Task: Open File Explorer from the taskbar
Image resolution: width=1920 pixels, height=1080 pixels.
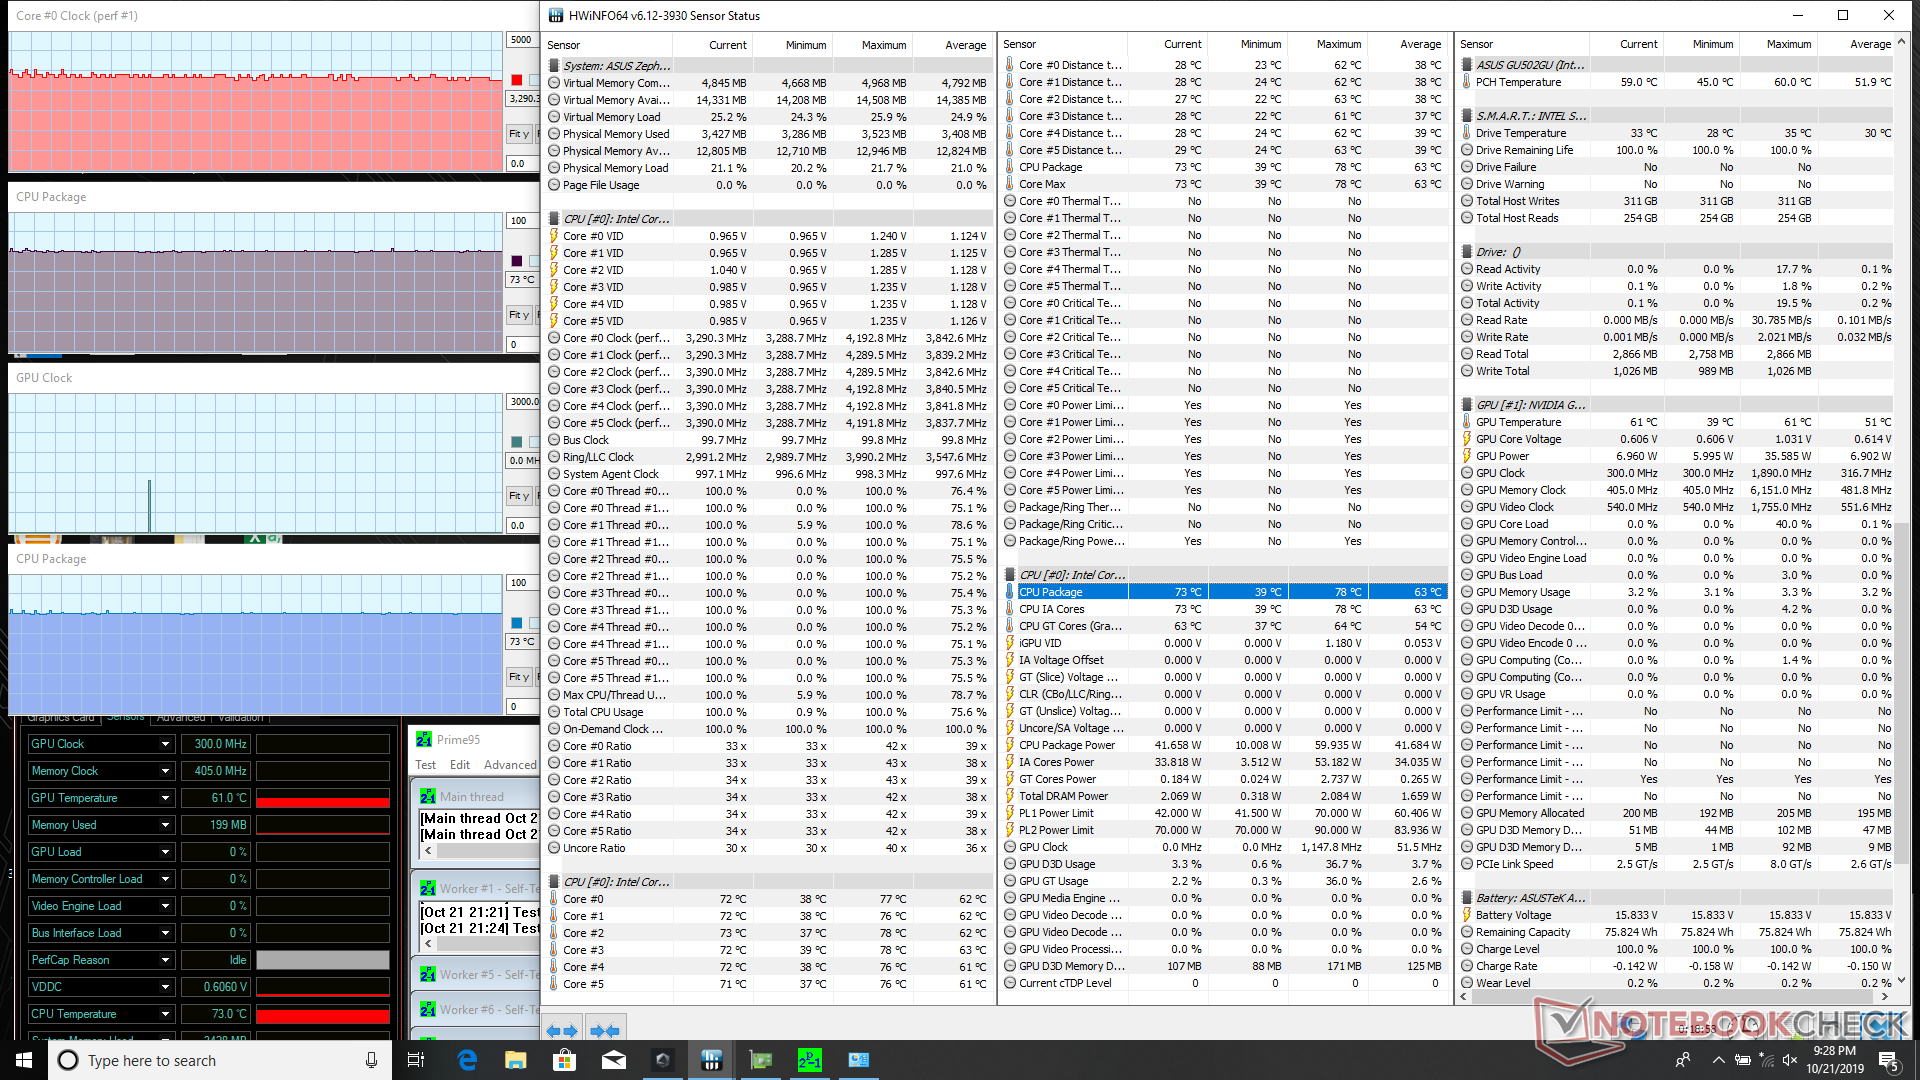Action: [x=516, y=1060]
